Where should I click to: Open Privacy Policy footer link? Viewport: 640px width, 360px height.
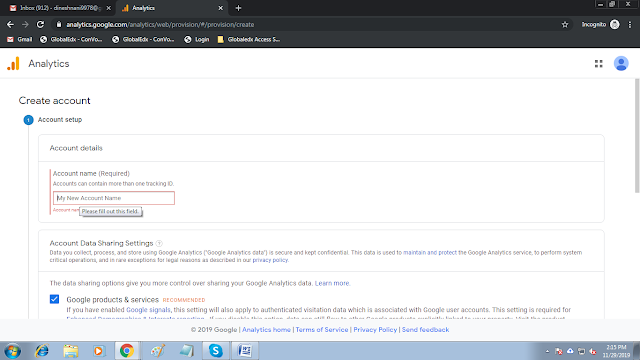click(x=375, y=330)
